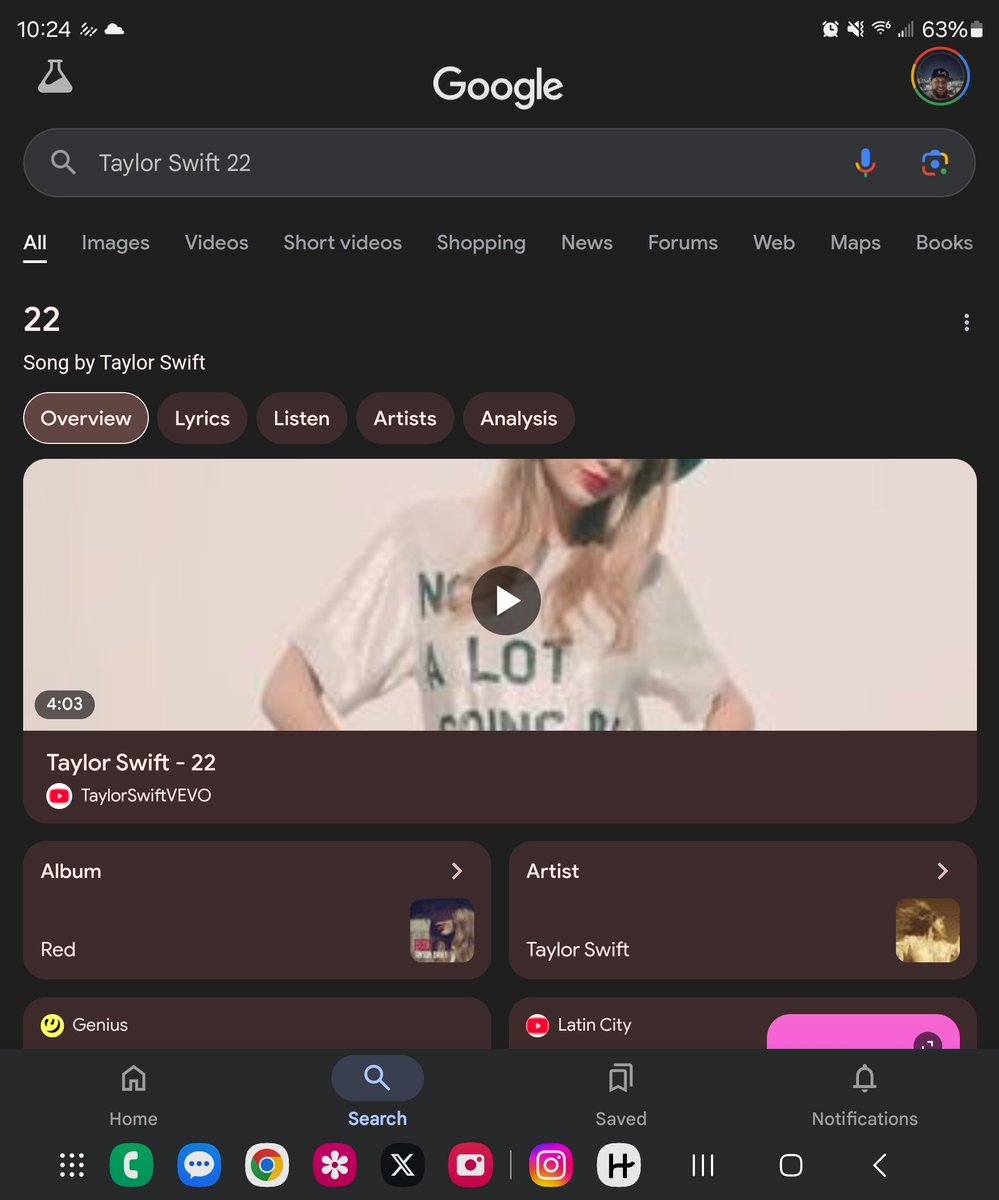Open the Notifications bell tab

coord(865,1094)
